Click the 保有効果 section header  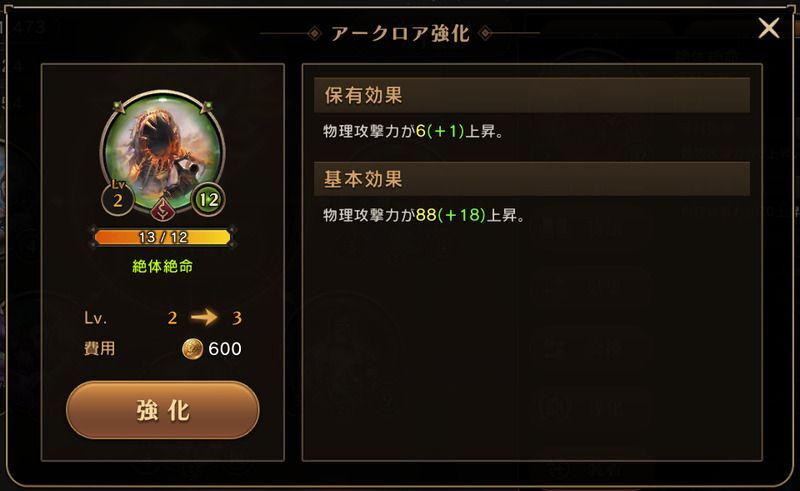[x=532, y=95]
